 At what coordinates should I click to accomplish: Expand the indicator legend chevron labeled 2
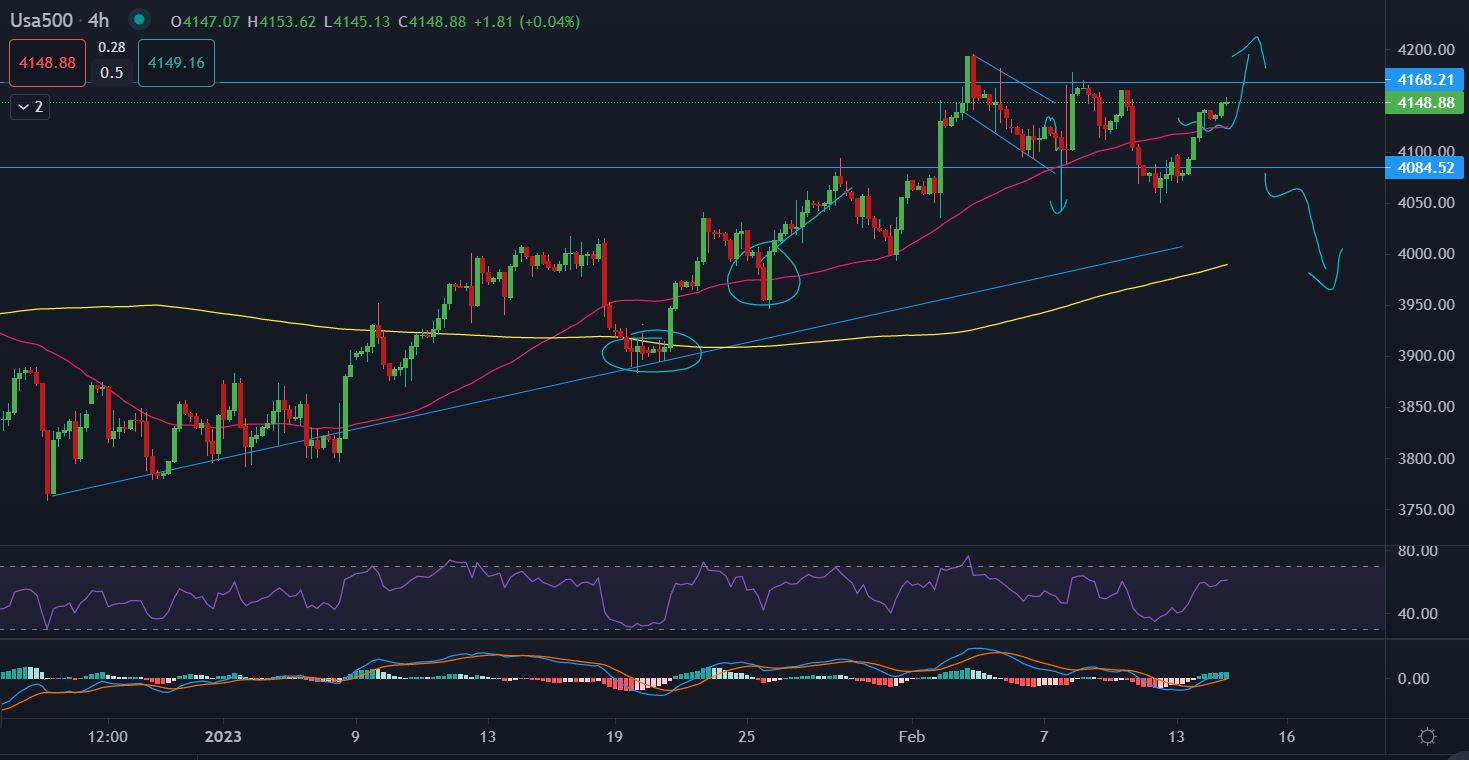tap(30, 106)
